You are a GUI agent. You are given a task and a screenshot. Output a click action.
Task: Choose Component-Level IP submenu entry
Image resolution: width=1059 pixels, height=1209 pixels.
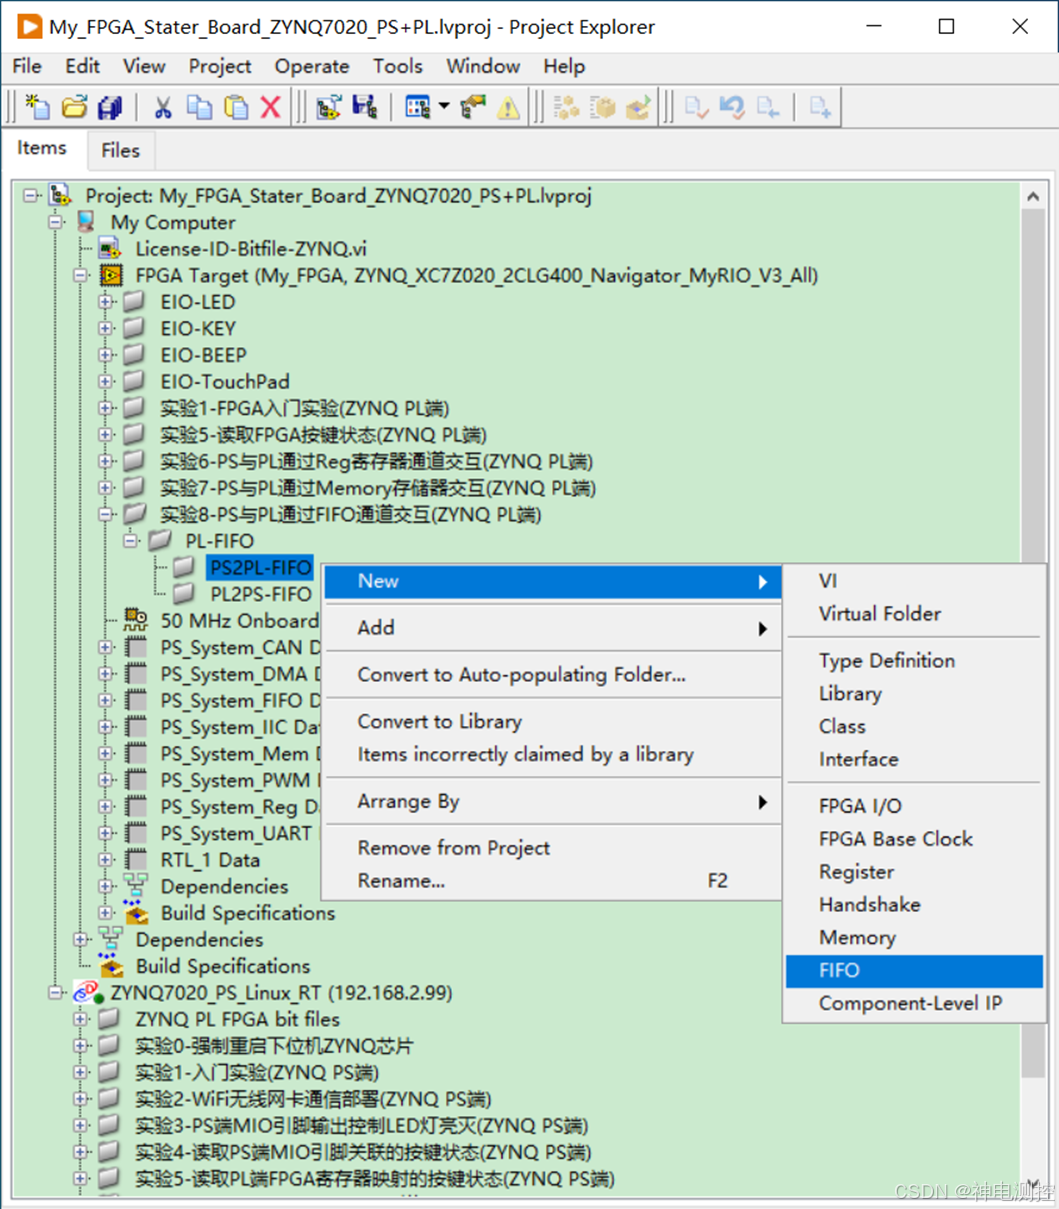914,1003
